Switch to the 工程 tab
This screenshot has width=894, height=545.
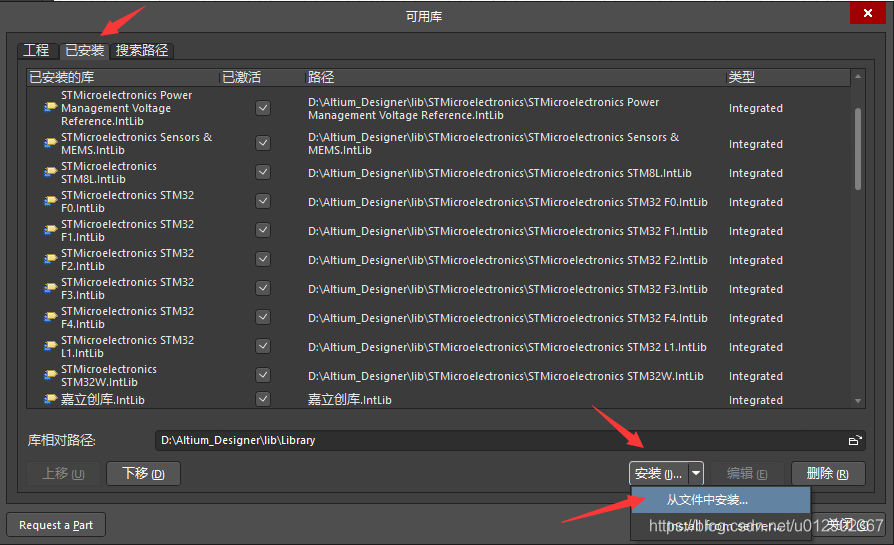(x=36, y=50)
